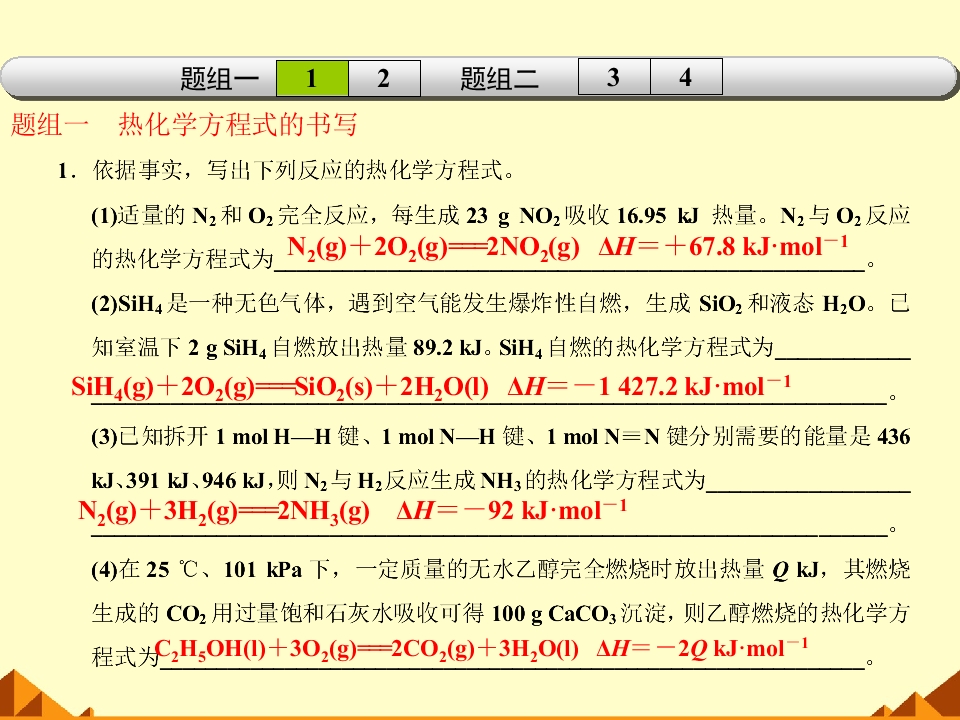
Task: Click the −1 427.2 kJ·mol⁻¹ enthalpy value
Action: coord(649,387)
